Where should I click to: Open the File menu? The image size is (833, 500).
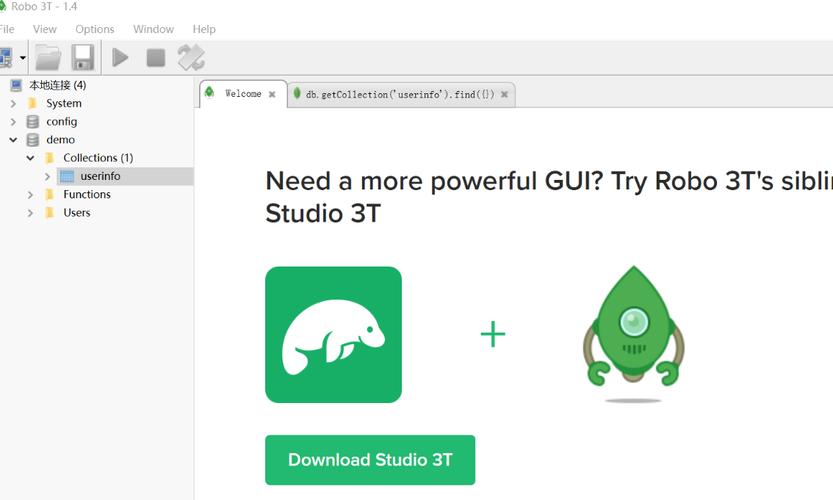[7, 29]
